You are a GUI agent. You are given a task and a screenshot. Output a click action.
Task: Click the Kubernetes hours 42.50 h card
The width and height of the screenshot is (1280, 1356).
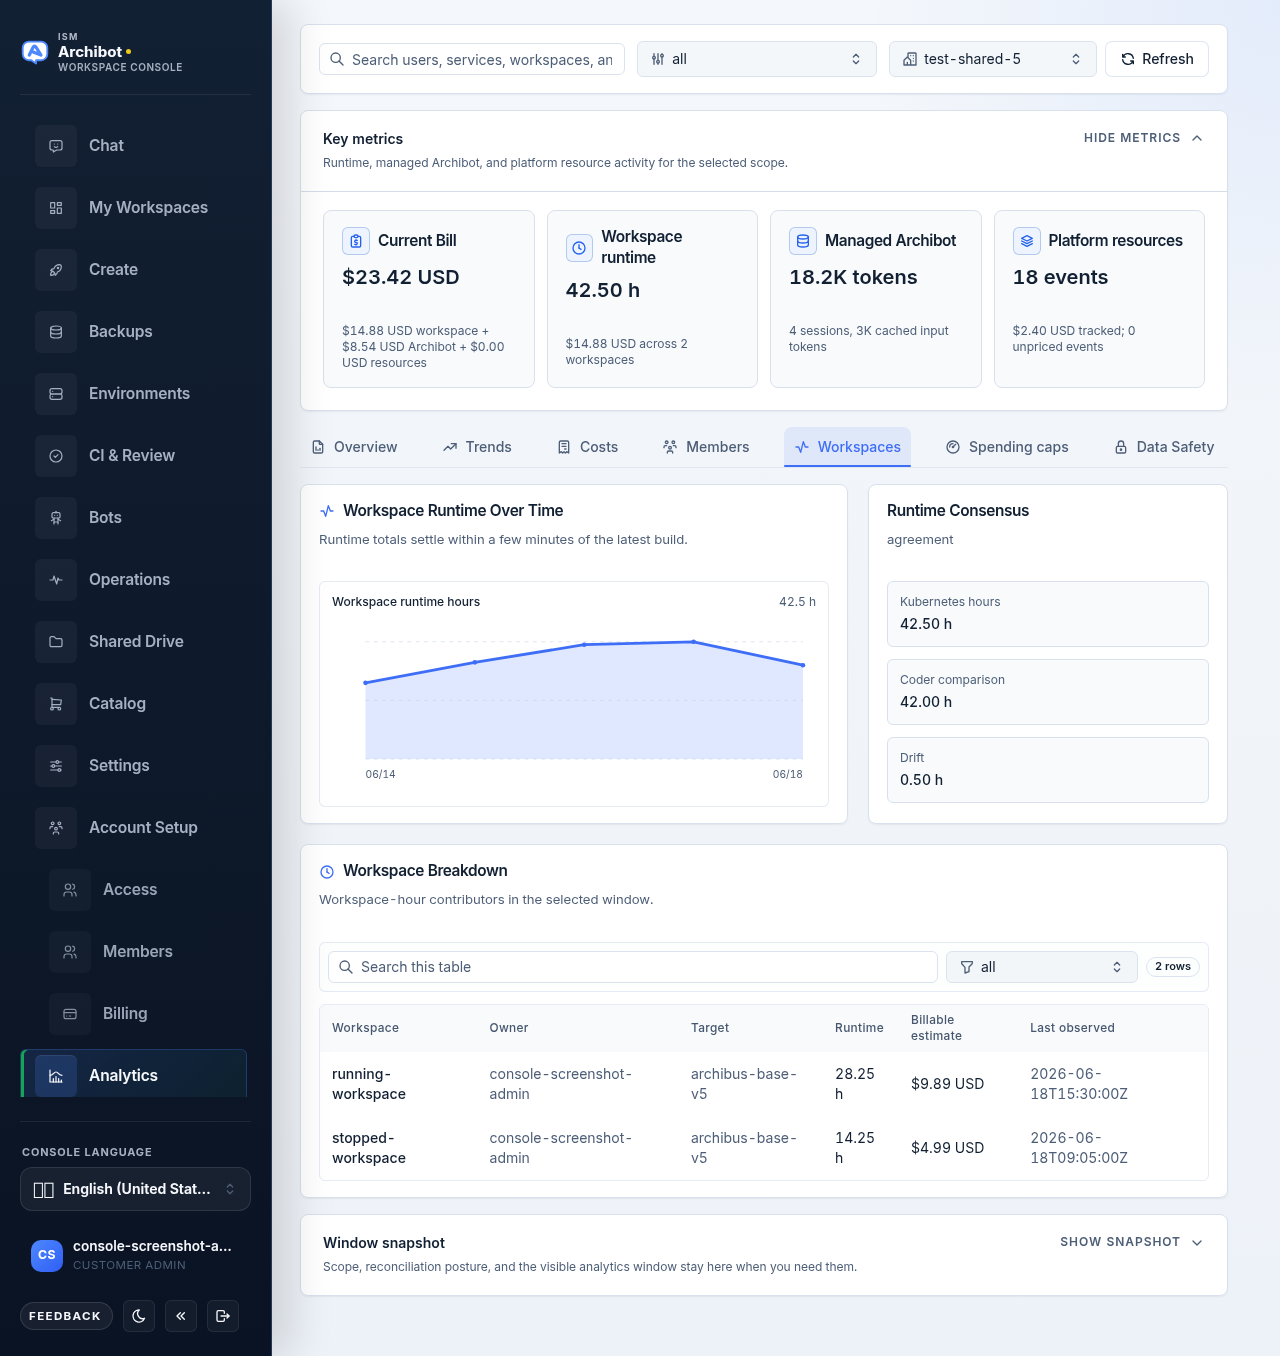point(1048,614)
